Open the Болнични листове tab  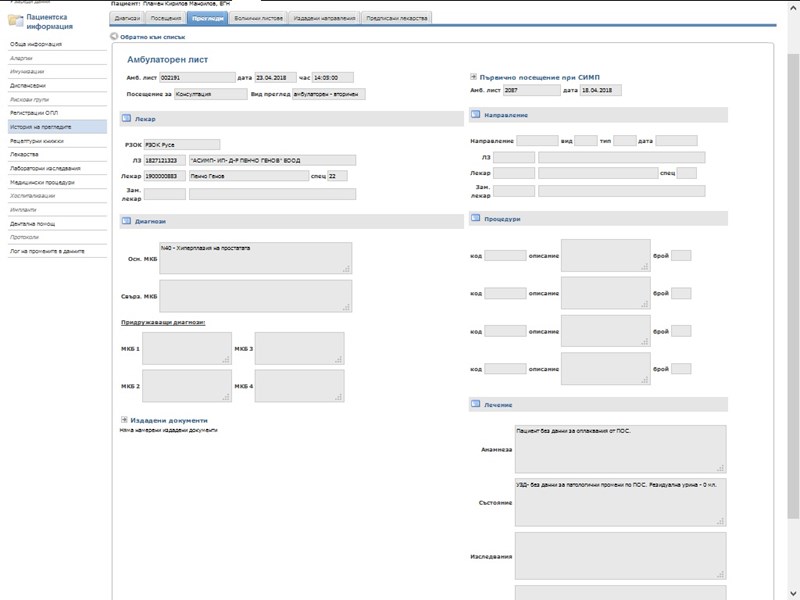pyautogui.click(x=260, y=18)
